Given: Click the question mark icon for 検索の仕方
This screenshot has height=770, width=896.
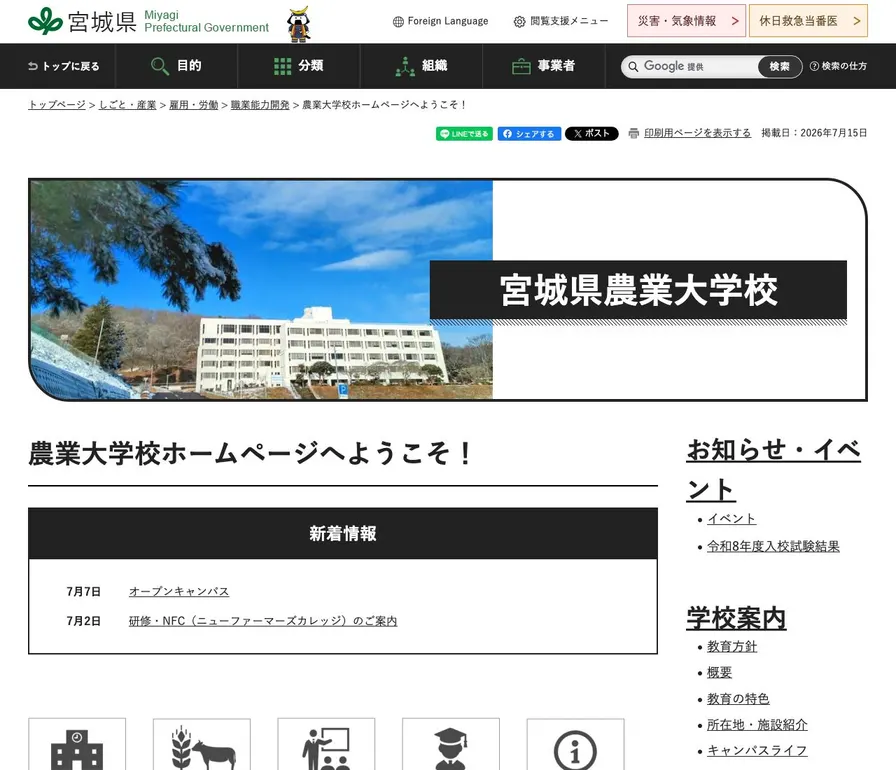Looking at the screenshot, I should point(814,66).
